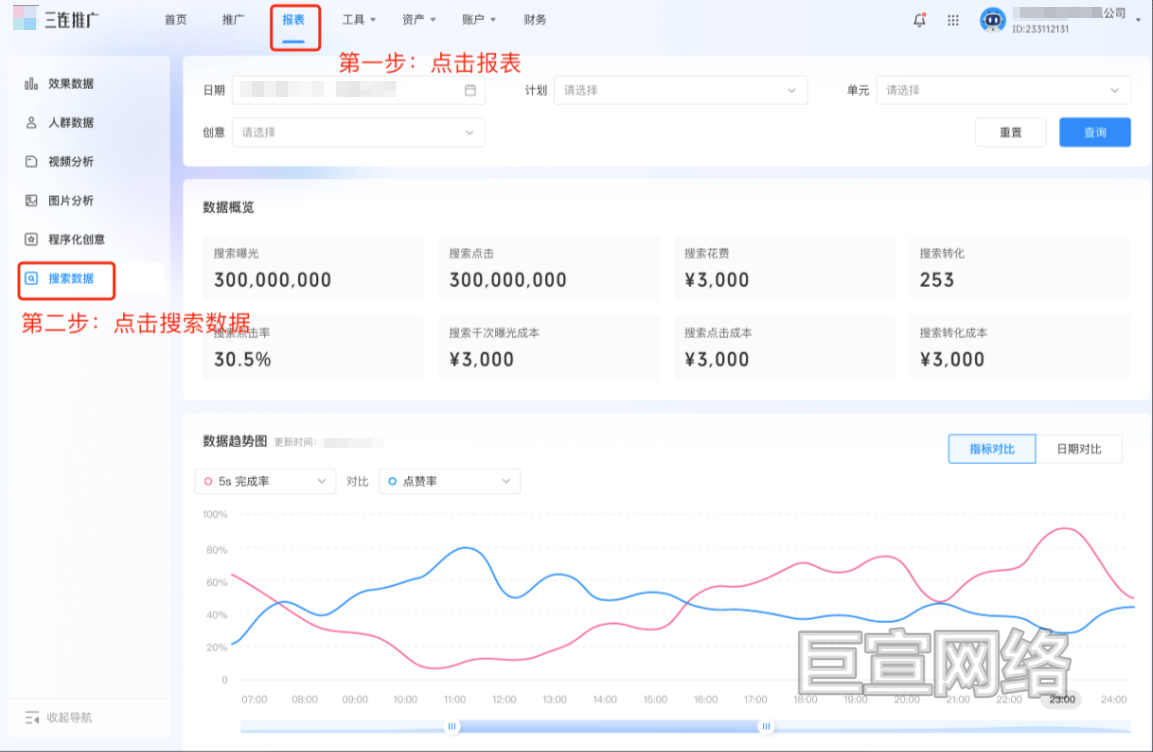Image resolution: width=1153 pixels, height=752 pixels.
Task: Switch to 指标对比 view
Action: 991,449
